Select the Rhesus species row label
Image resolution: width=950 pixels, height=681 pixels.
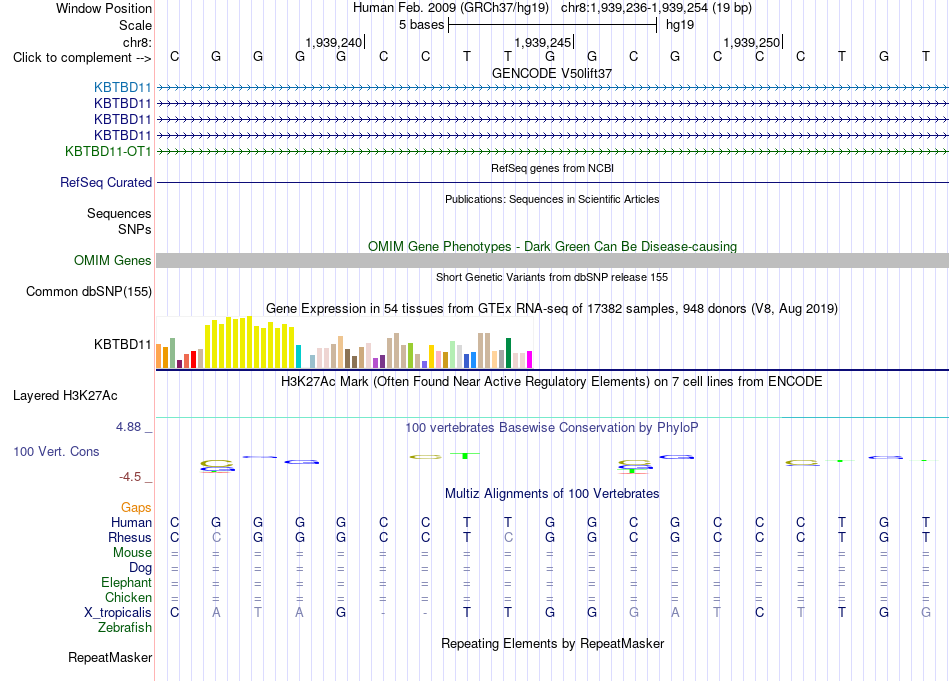click(130, 537)
